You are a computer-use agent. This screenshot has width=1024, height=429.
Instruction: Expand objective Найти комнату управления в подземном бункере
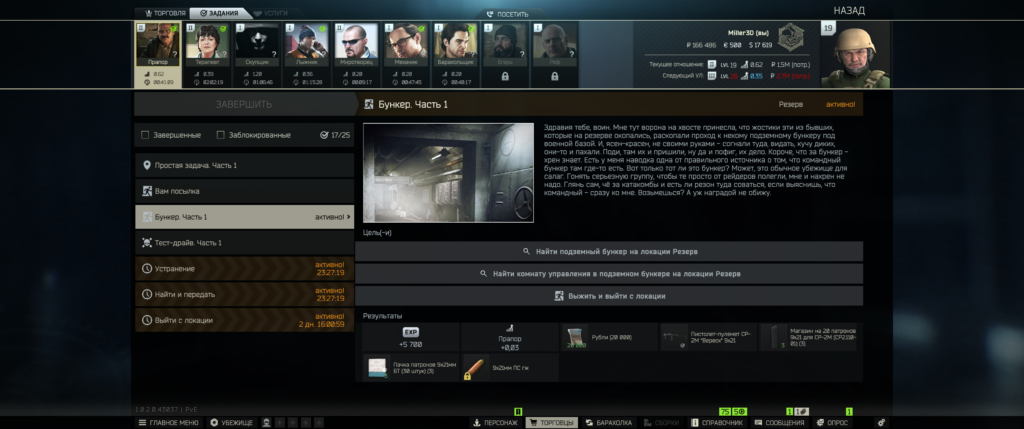609,273
